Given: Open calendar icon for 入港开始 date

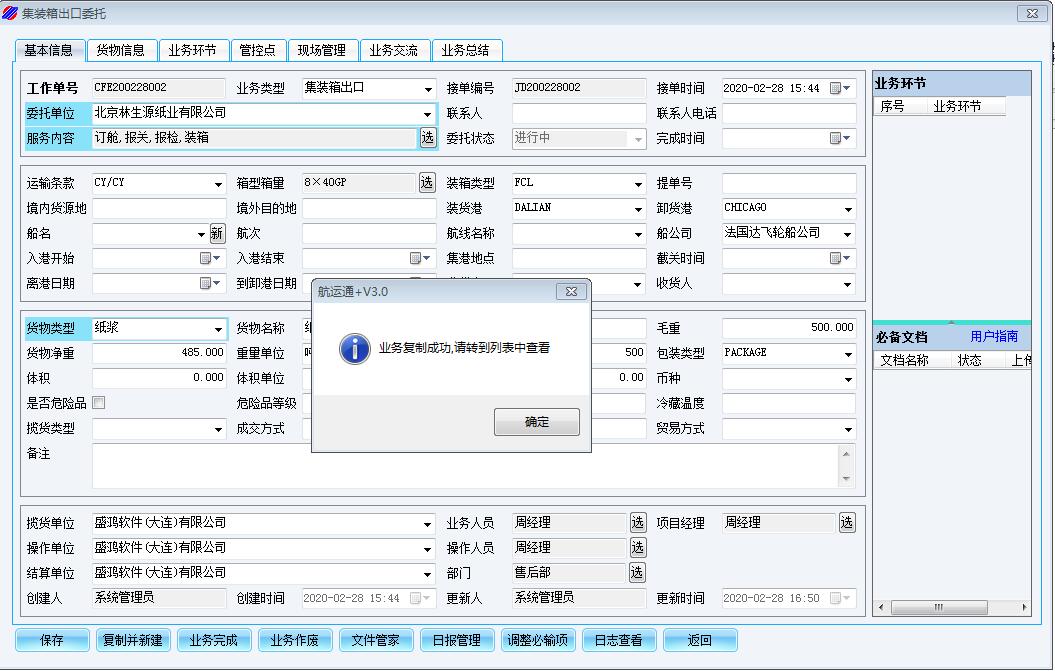Looking at the screenshot, I should point(206,259).
